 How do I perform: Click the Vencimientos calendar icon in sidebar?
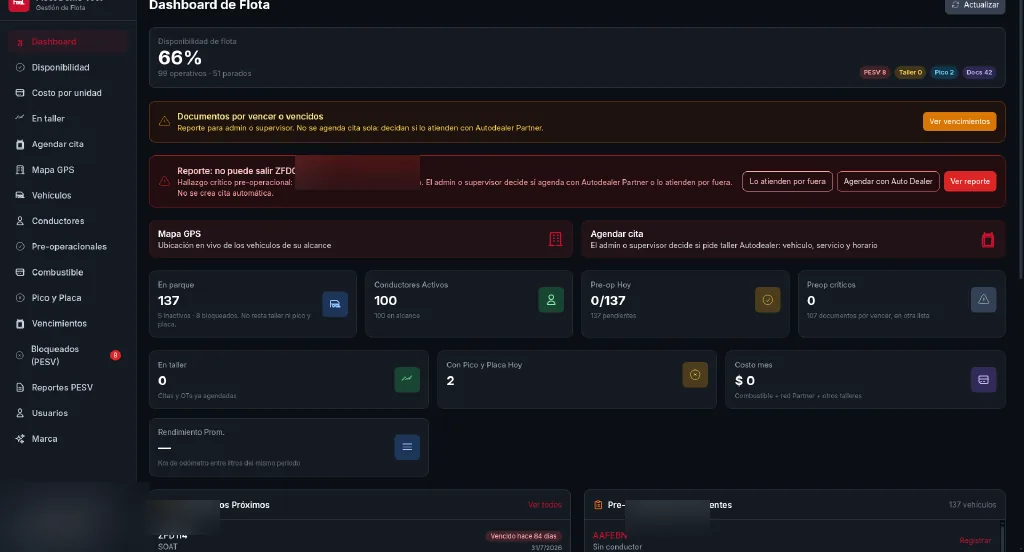coord(20,323)
